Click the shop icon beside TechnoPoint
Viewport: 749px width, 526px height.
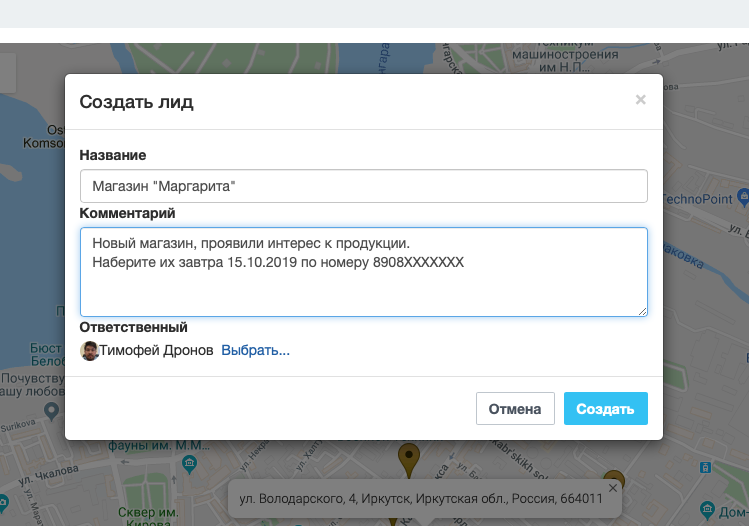(x=741, y=198)
